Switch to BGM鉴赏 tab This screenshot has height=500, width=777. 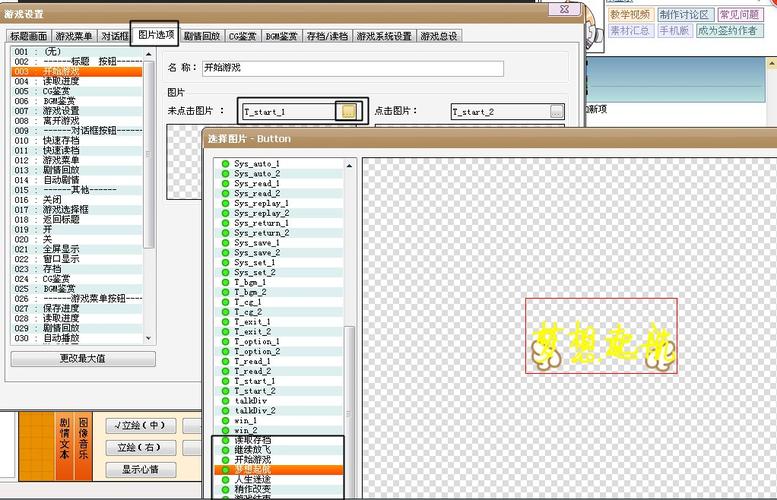coord(281,36)
